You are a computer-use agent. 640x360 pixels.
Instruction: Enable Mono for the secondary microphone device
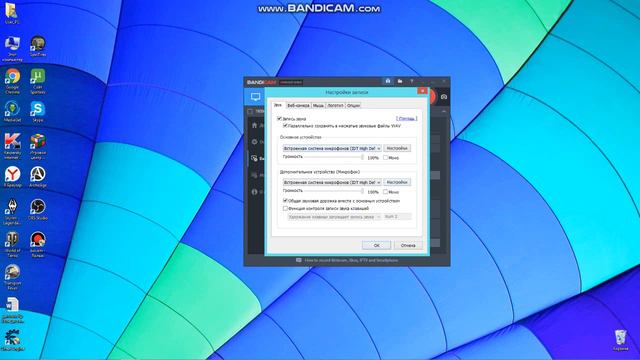click(x=385, y=191)
